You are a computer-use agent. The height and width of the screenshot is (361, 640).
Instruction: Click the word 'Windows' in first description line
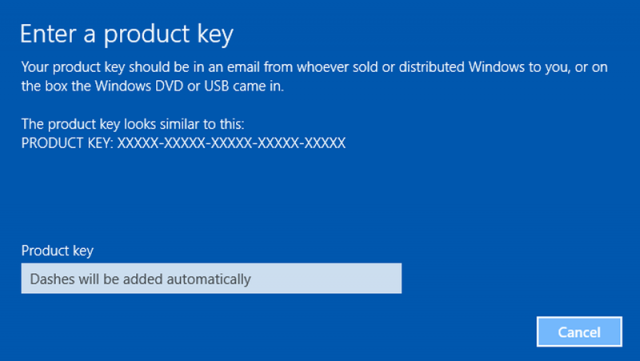point(496,67)
